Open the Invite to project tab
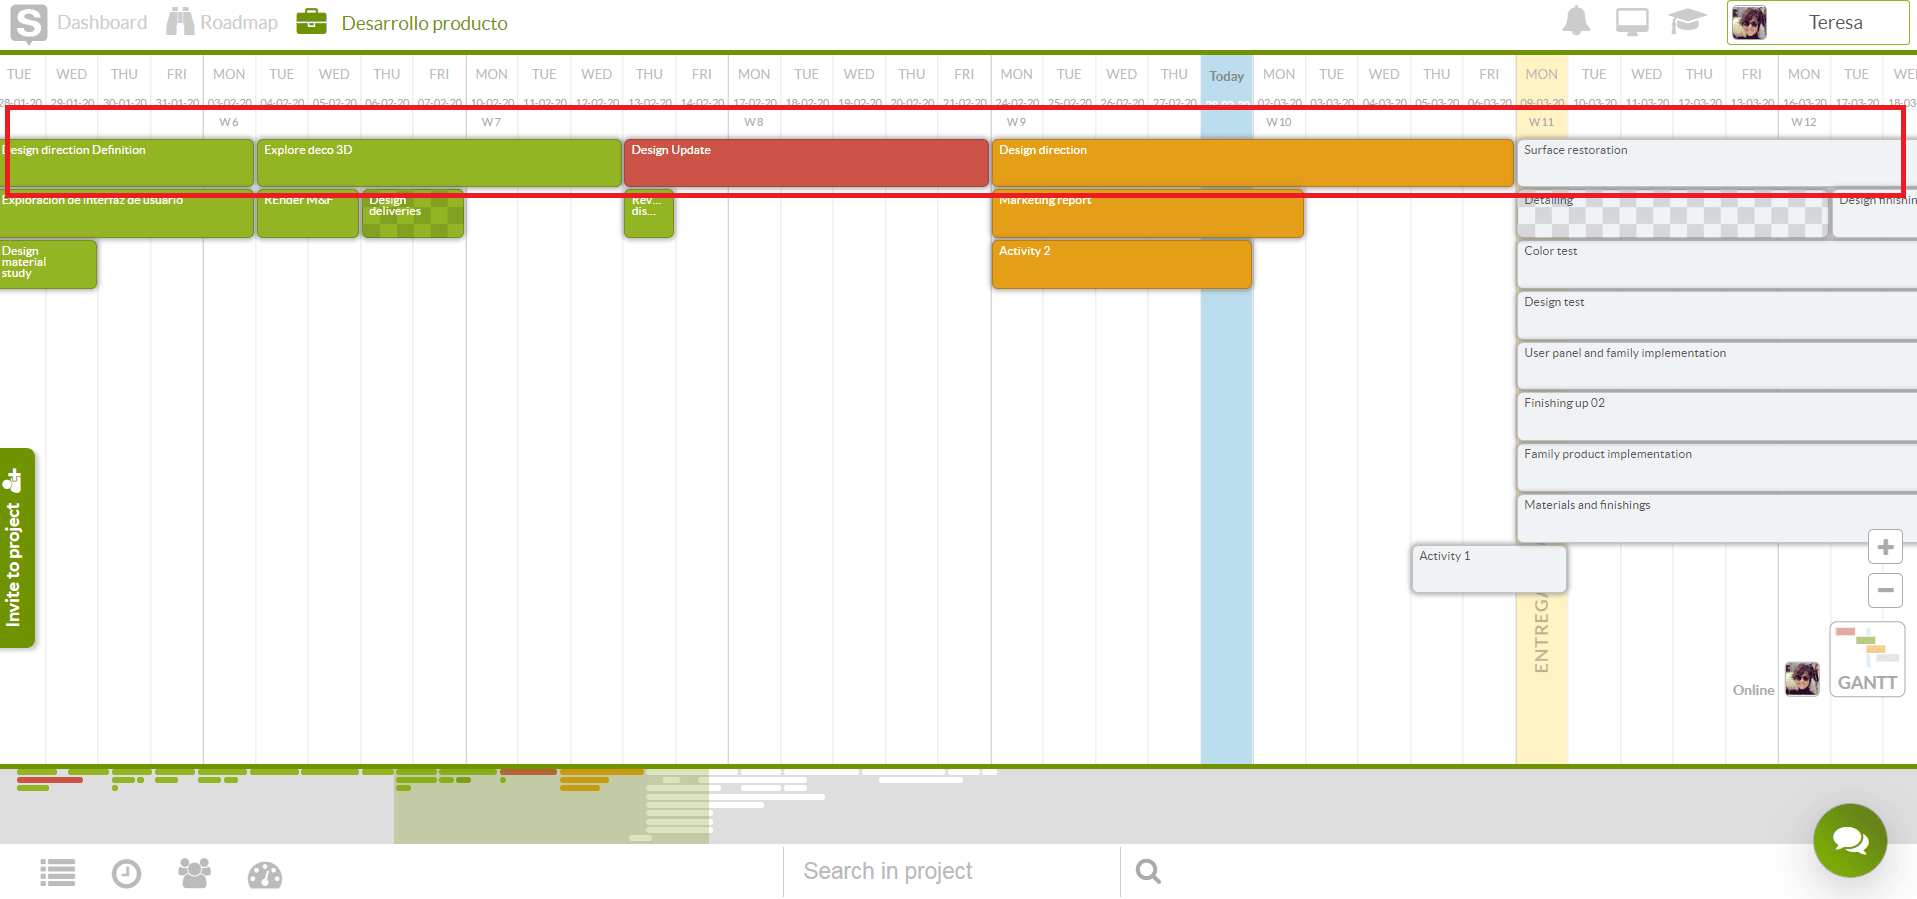The width and height of the screenshot is (1917, 899). 17,548
